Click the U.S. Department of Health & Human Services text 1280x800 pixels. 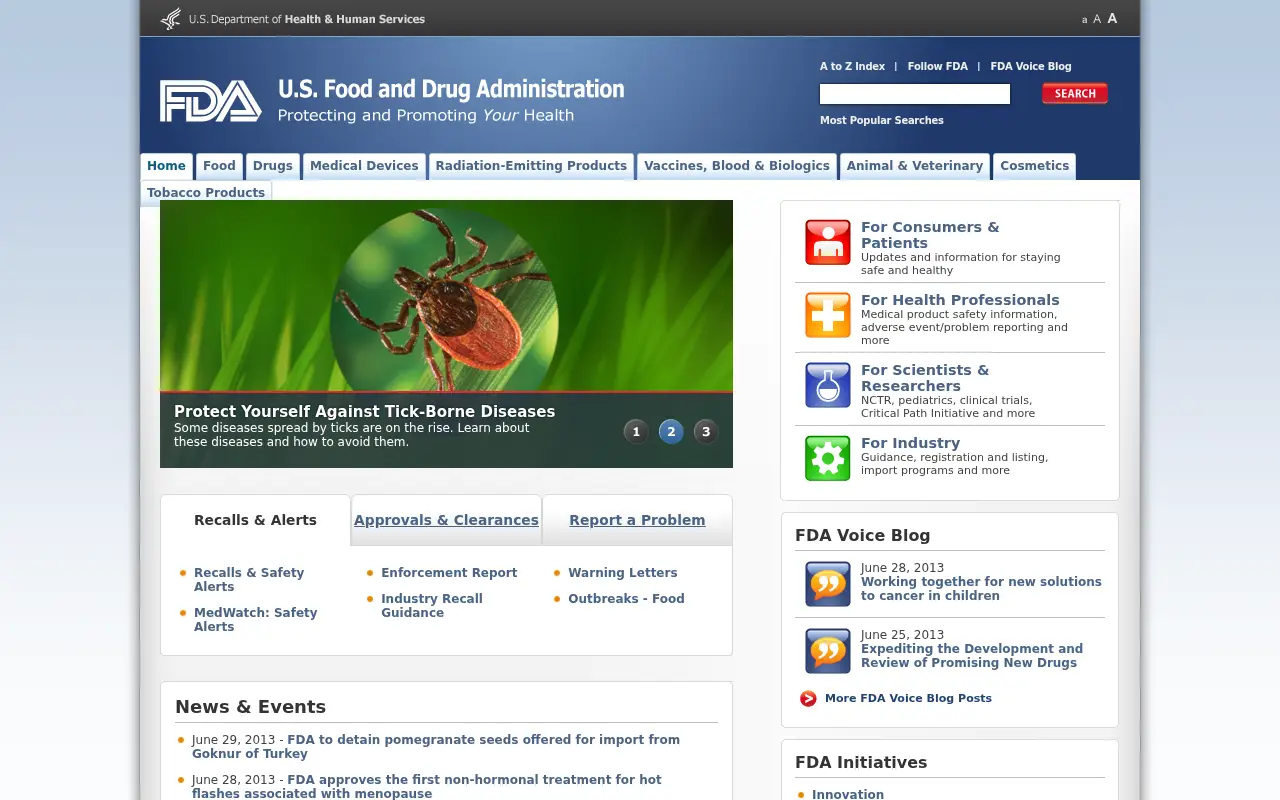(306, 19)
